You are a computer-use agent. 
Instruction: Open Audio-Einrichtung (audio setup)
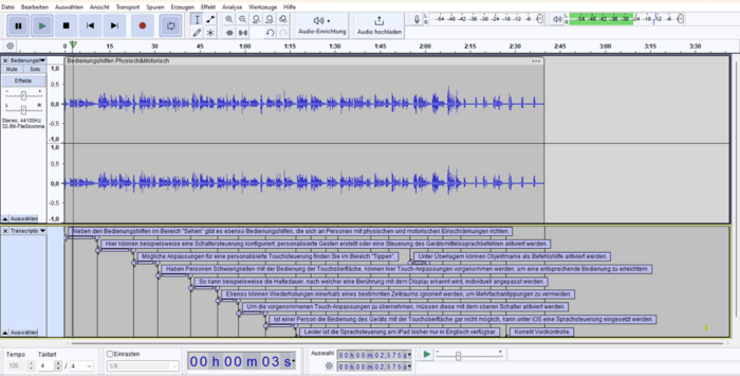pyautogui.click(x=322, y=25)
